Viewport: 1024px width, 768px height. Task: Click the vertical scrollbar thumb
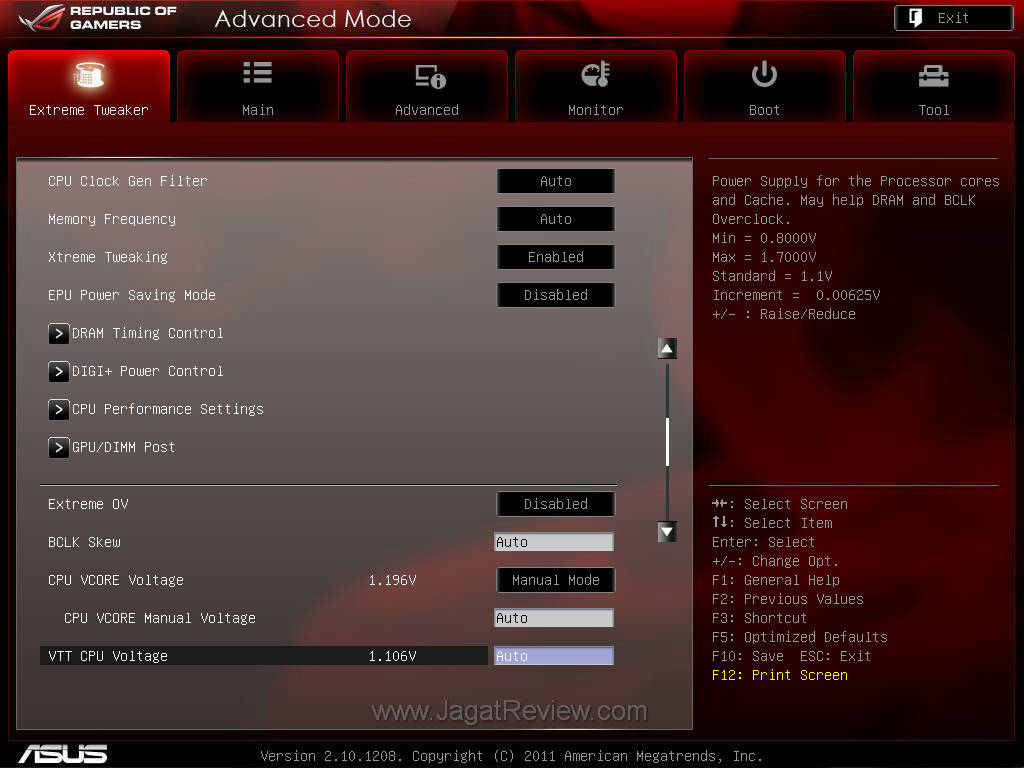click(667, 440)
